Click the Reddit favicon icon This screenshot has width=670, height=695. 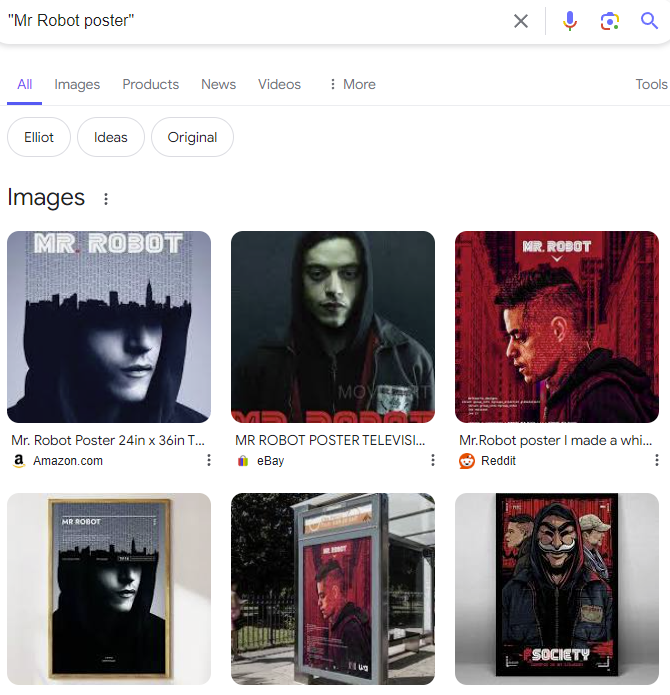coord(467,461)
